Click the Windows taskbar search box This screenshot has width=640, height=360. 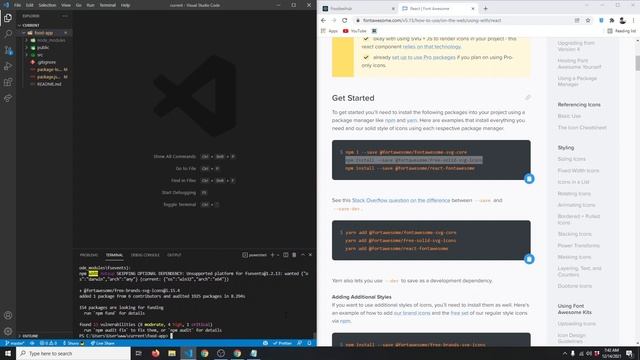73,353
